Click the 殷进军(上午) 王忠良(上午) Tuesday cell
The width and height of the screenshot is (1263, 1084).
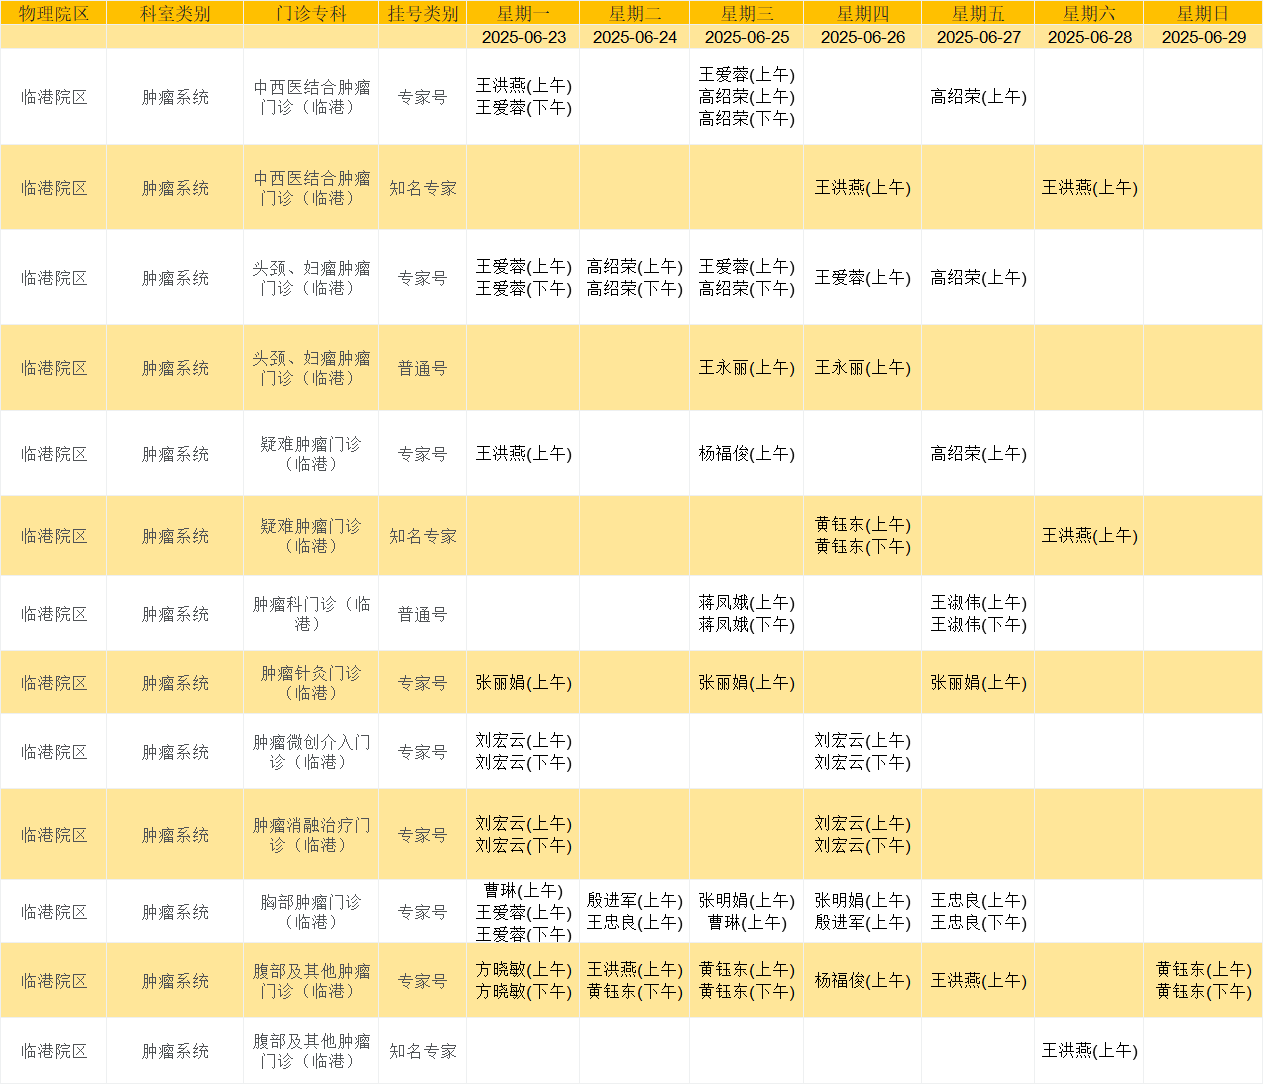[635, 912]
